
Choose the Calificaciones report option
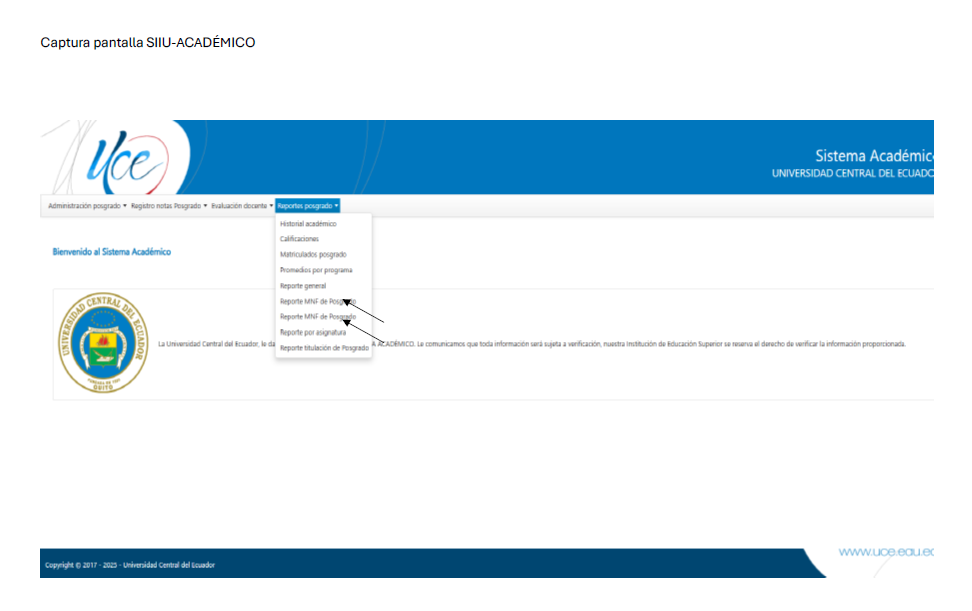click(x=300, y=239)
